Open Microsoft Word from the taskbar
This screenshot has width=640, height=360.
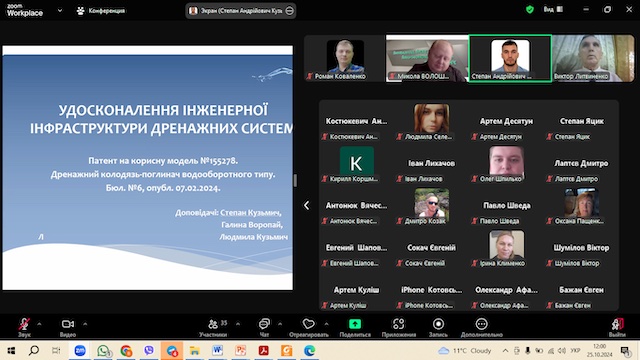pyautogui.click(x=218, y=351)
